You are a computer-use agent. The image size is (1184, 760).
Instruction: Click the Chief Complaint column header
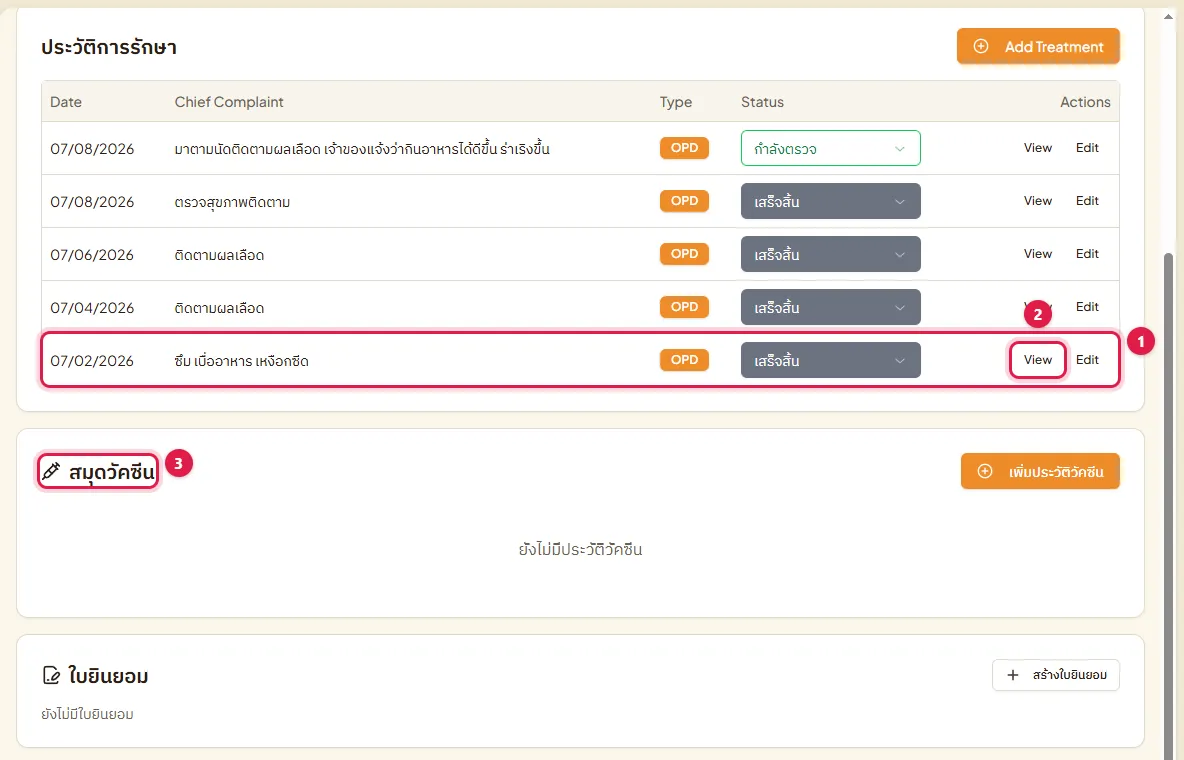pyautogui.click(x=229, y=102)
